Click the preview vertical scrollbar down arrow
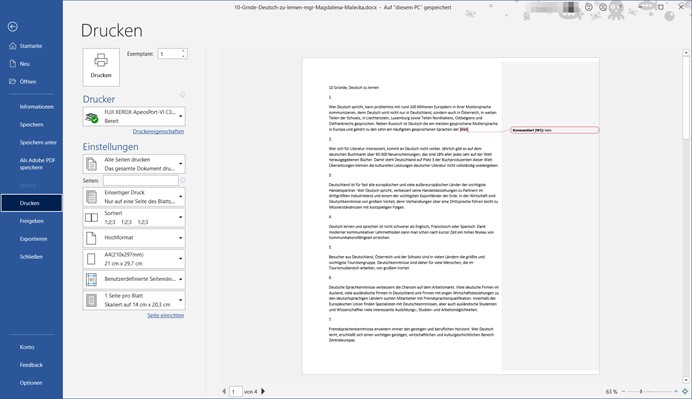Image resolution: width=692 pixels, height=399 pixels. [x=686, y=380]
